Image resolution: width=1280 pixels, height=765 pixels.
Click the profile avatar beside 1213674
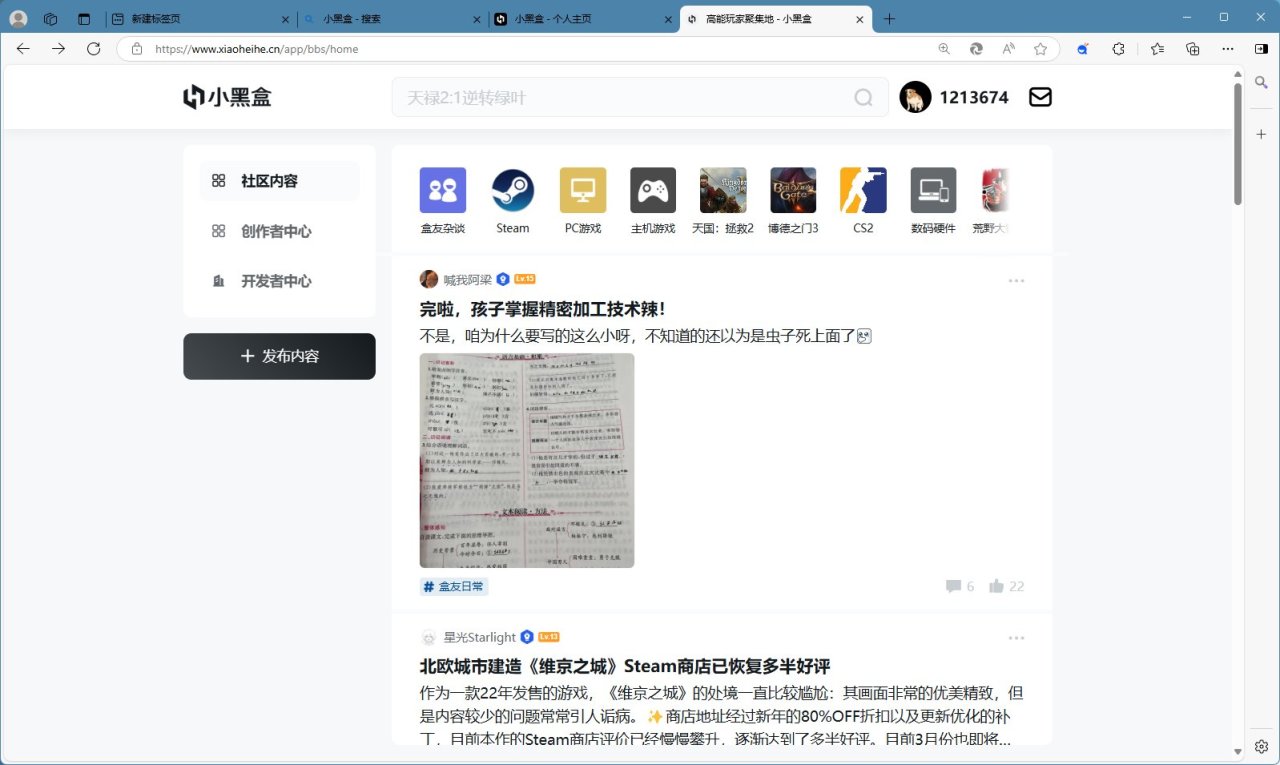[x=915, y=97]
